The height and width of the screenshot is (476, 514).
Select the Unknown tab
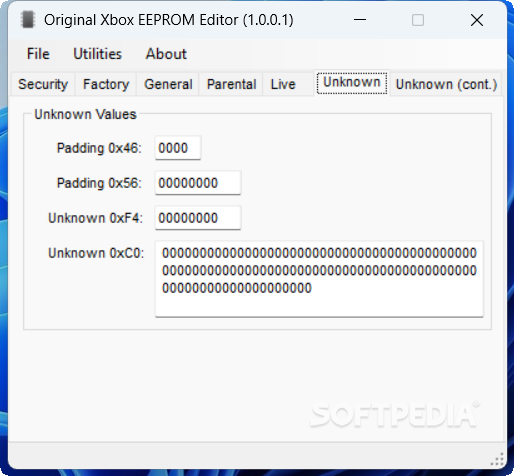pyautogui.click(x=352, y=83)
